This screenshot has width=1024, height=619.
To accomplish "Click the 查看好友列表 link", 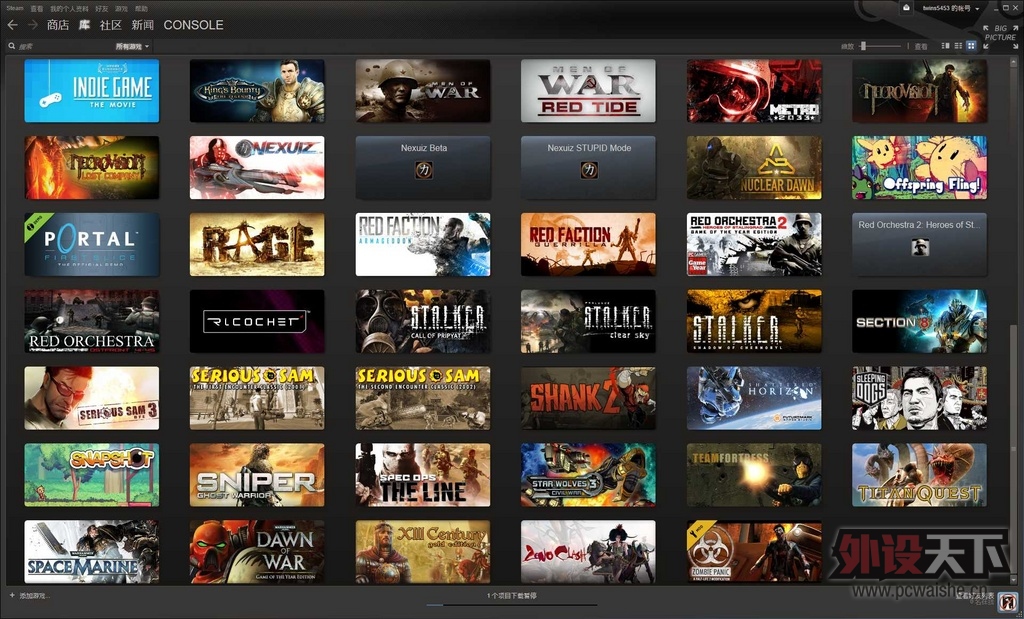I will 975,595.
